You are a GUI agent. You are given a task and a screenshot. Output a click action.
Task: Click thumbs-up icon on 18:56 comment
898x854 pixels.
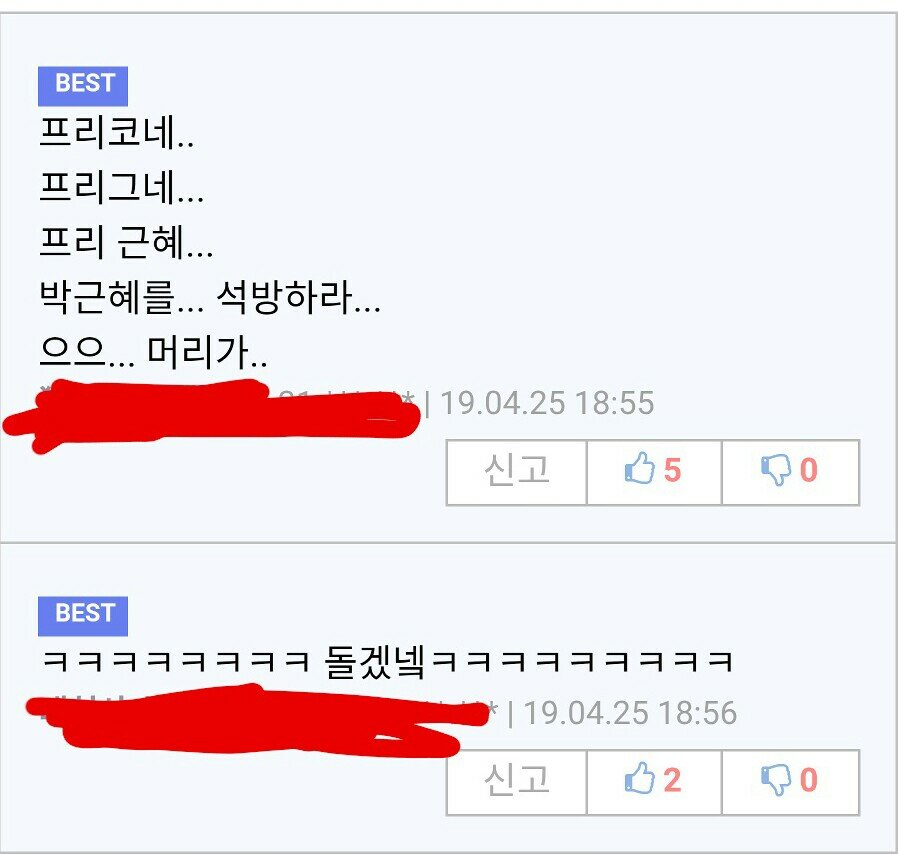(639, 778)
